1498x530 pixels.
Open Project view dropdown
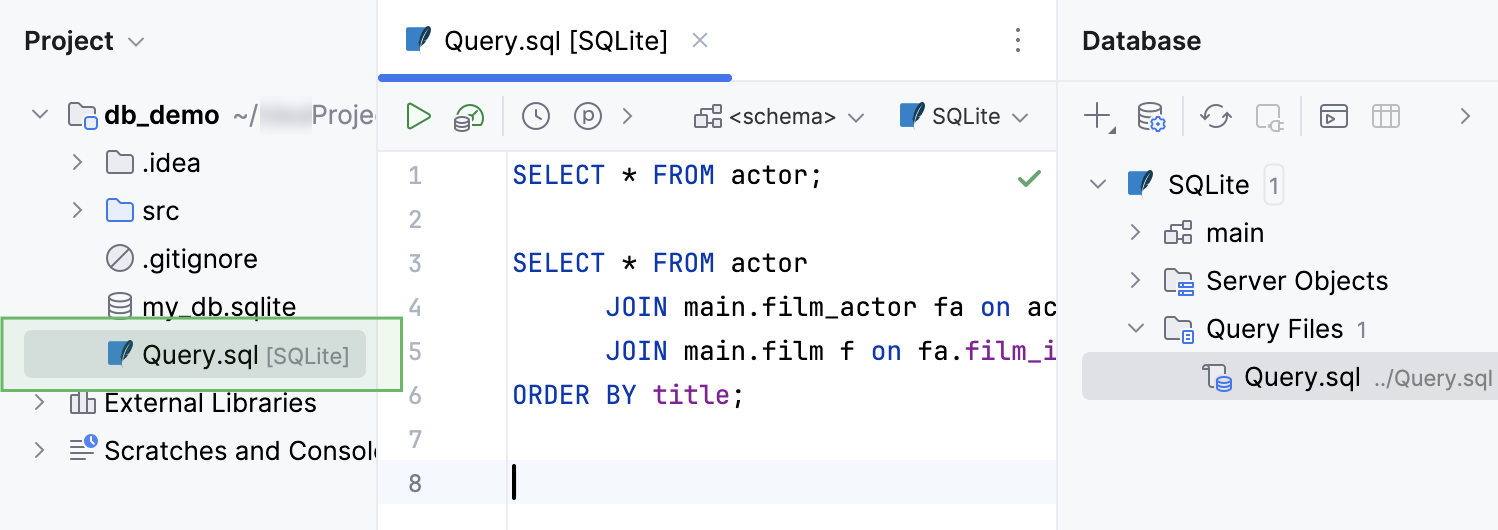[x=85, y=42]
